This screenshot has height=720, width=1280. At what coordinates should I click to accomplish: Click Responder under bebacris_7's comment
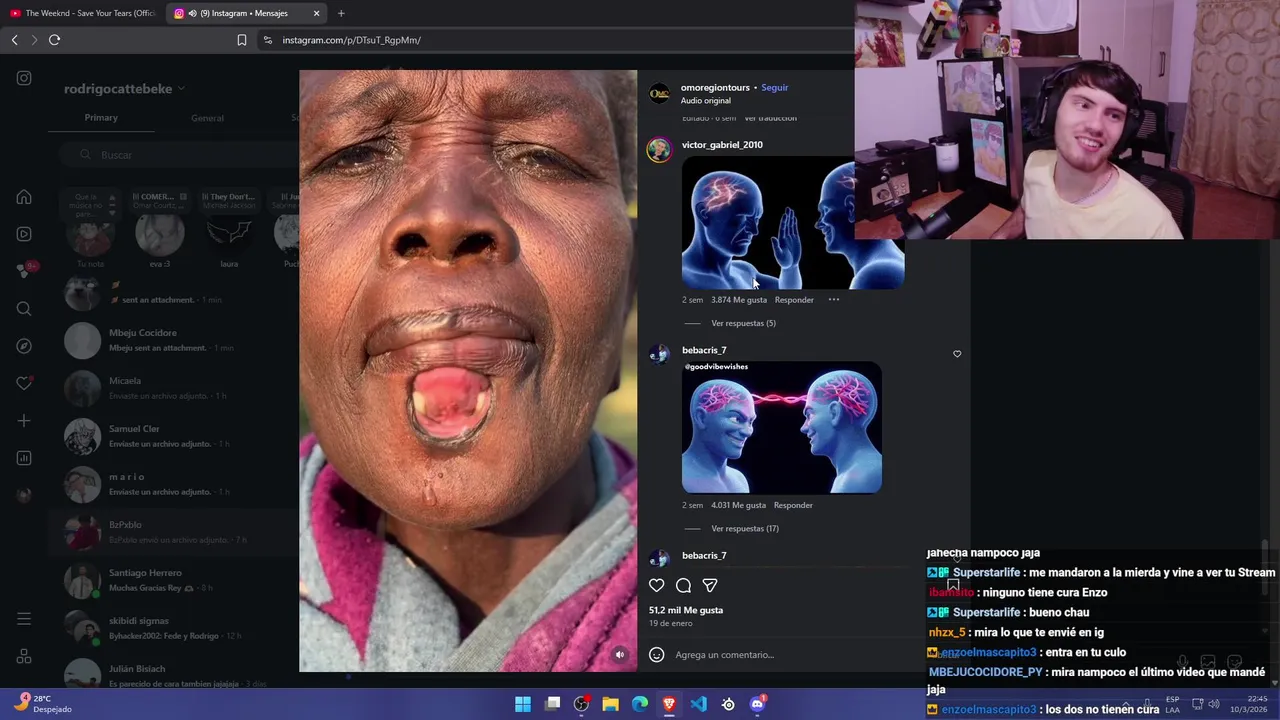pos(793,505)
